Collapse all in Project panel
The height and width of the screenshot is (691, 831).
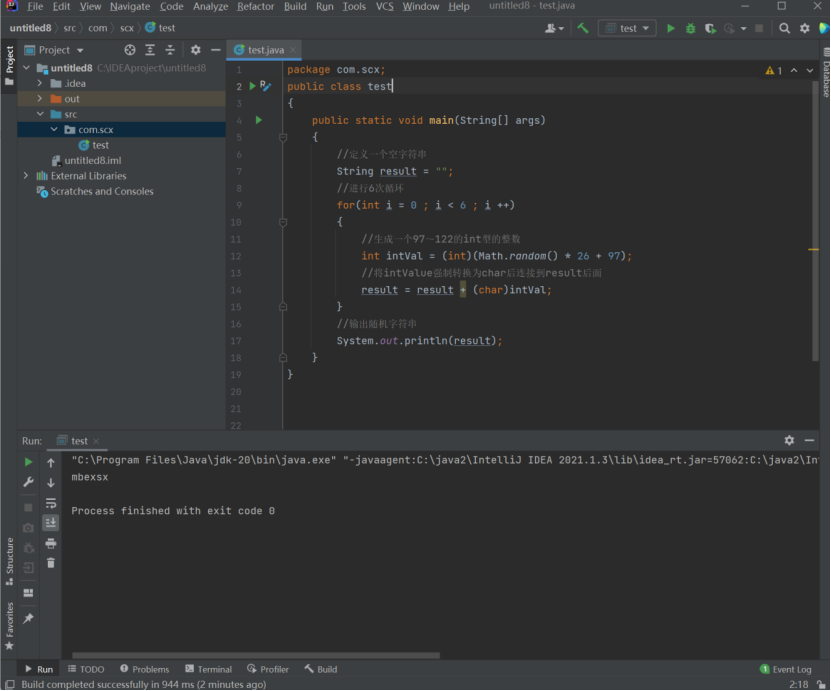[x=170, y=50]
